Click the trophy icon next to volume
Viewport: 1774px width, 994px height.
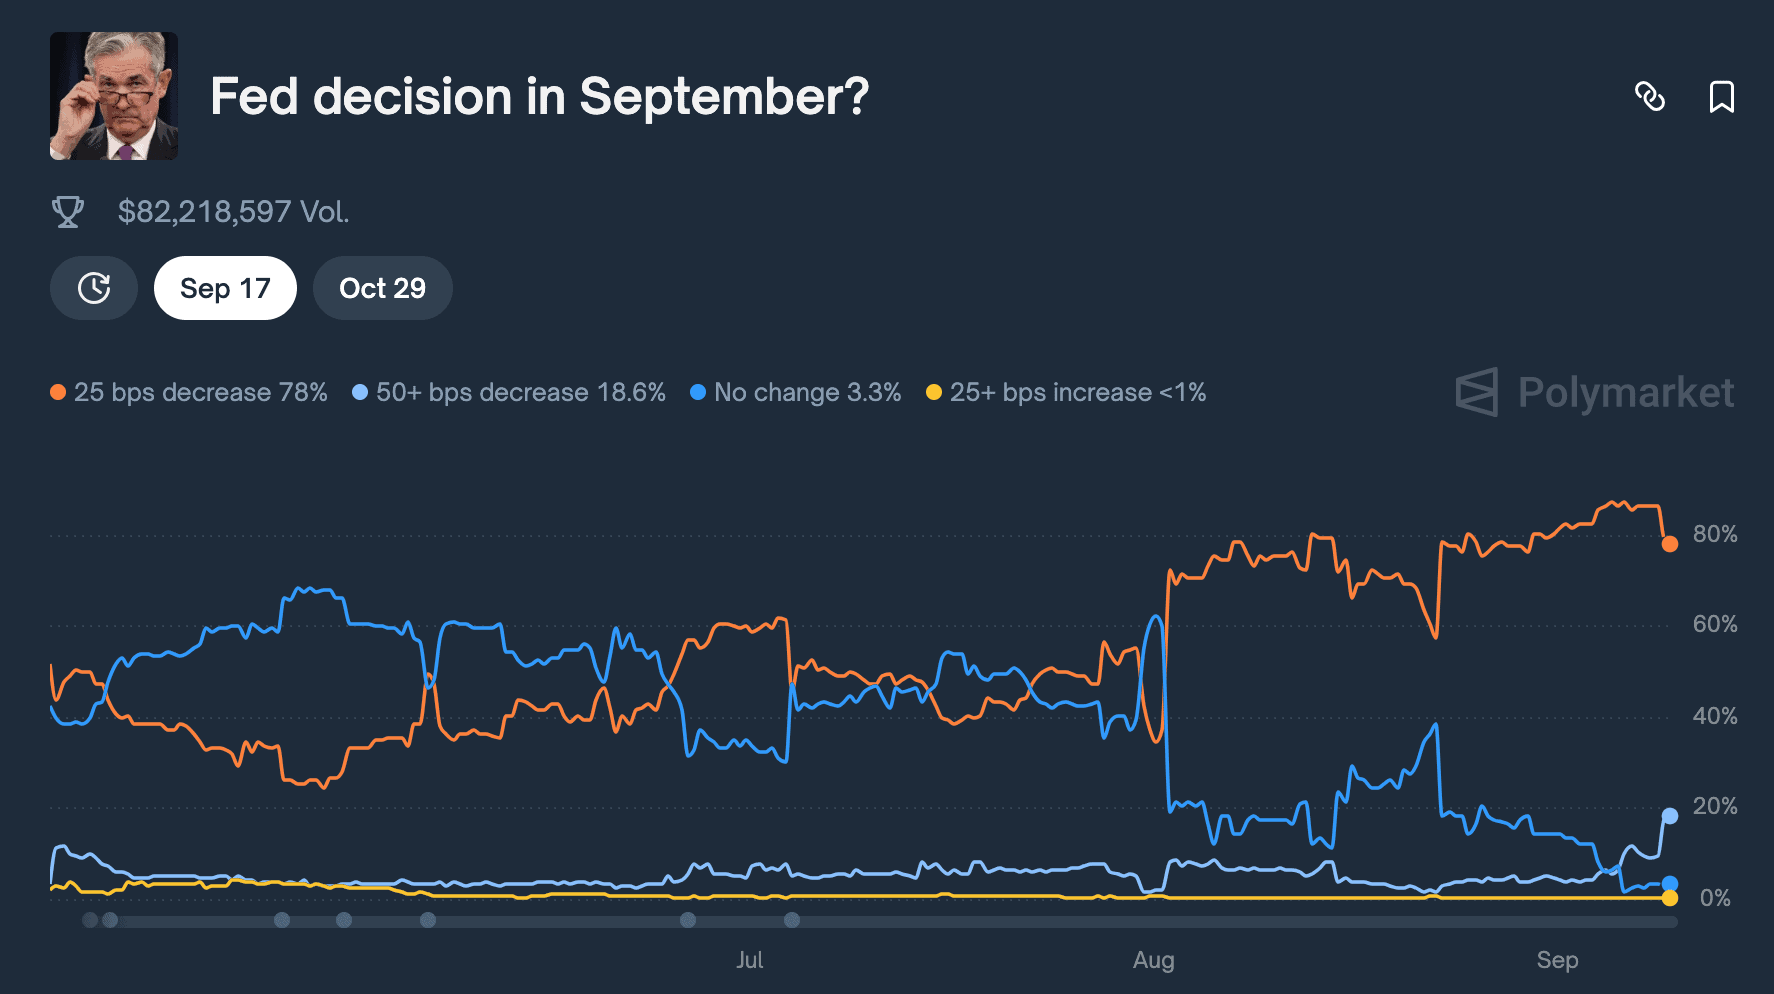(68, 211)
